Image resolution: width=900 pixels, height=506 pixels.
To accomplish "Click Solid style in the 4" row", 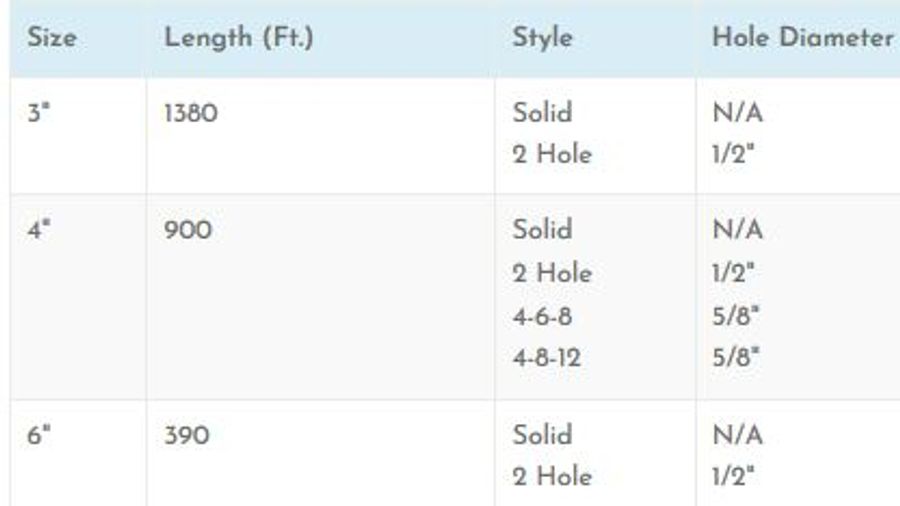I will click(542, 230).
